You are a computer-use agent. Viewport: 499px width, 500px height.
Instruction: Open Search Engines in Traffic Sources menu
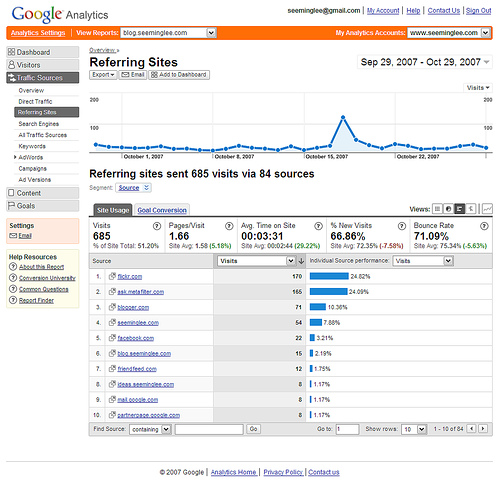(39, 124)
